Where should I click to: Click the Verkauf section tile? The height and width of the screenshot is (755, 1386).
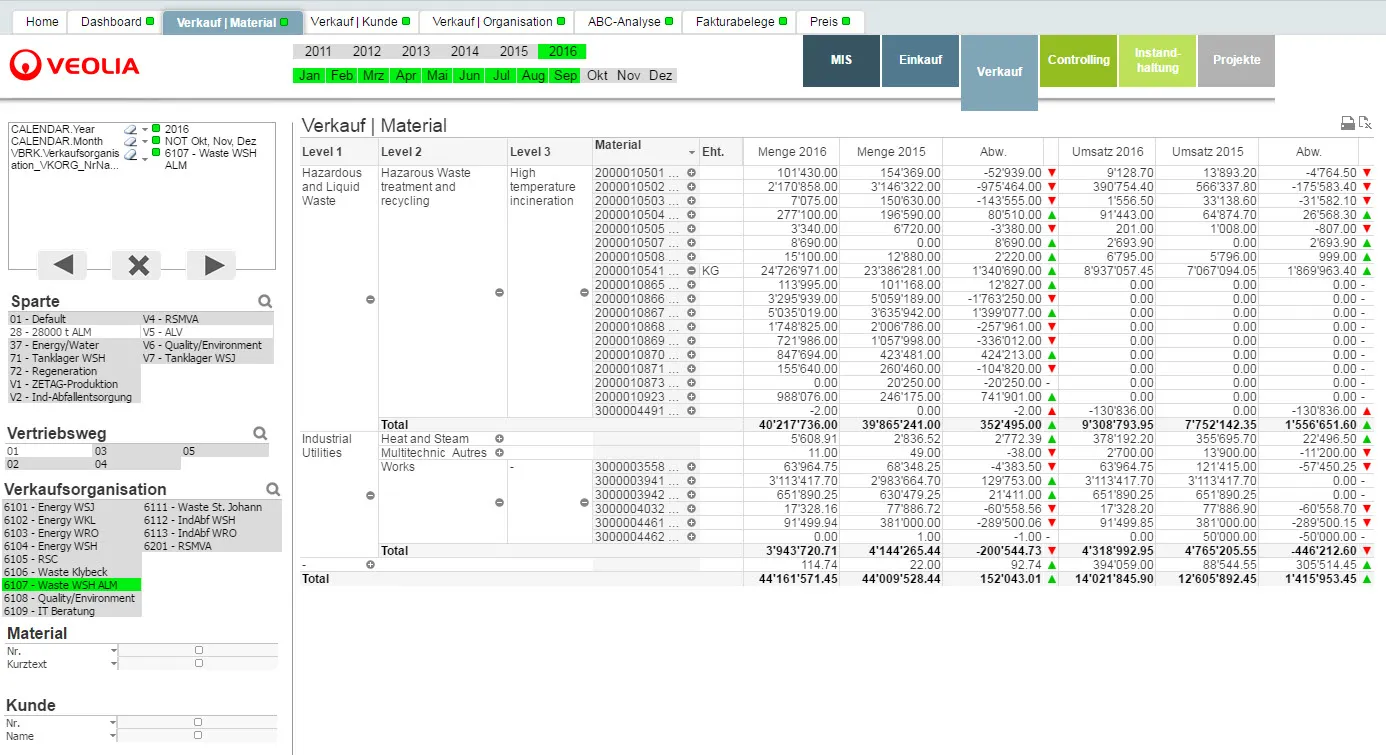[999, 72]
